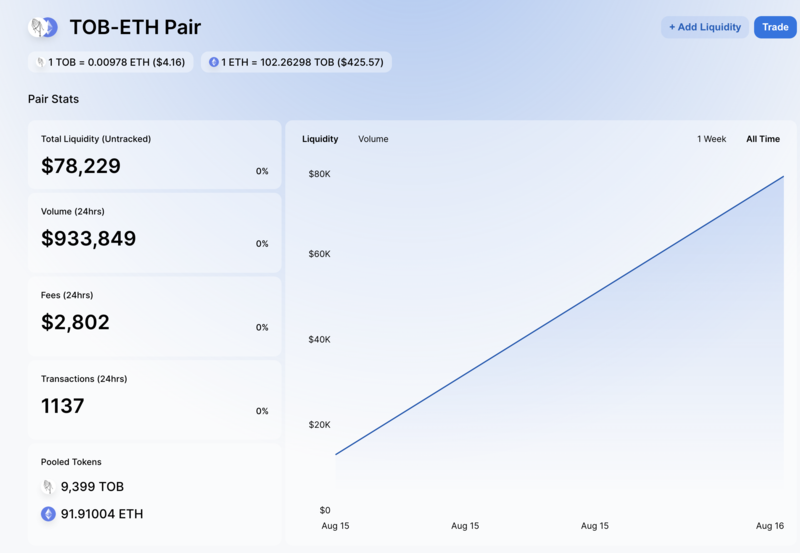Click 0% change in Total Liquidity card
Image resolution: width=800 pixels, height=553 pixels.
262,171
